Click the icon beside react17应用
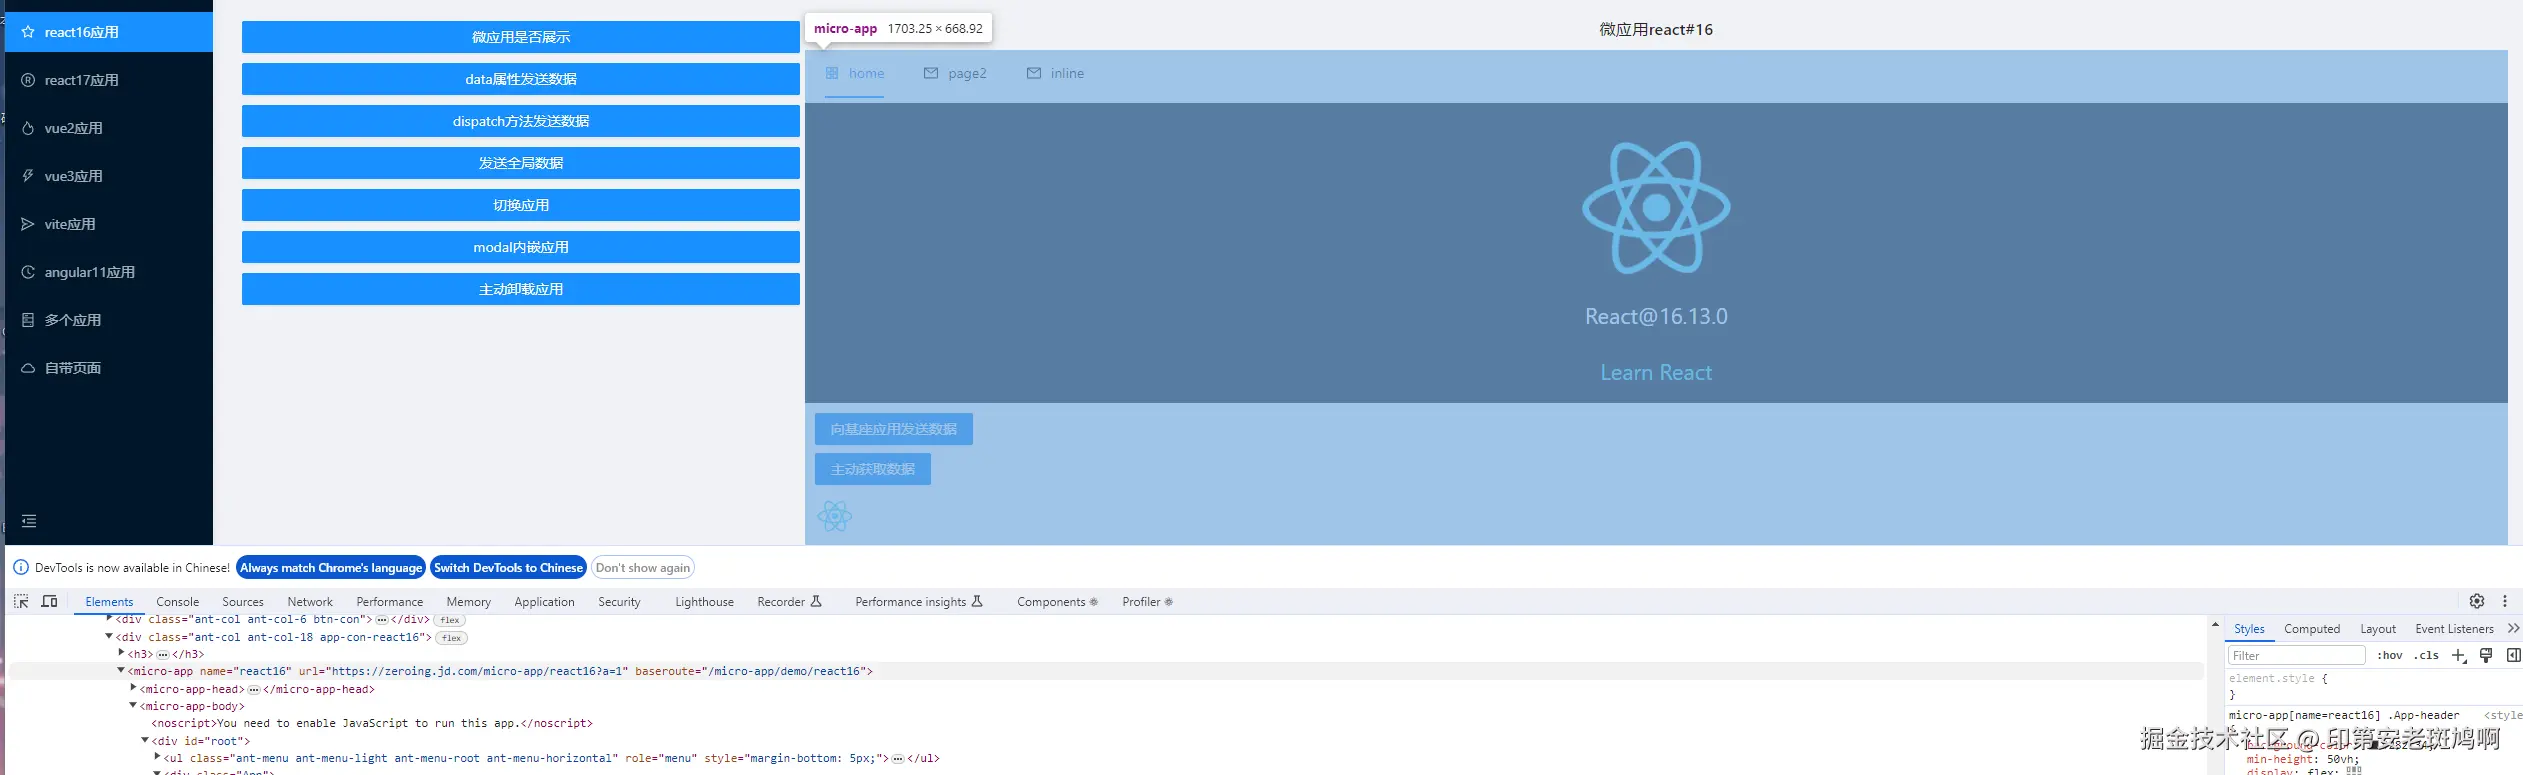2523x775 pixels. tap(28, 80)
